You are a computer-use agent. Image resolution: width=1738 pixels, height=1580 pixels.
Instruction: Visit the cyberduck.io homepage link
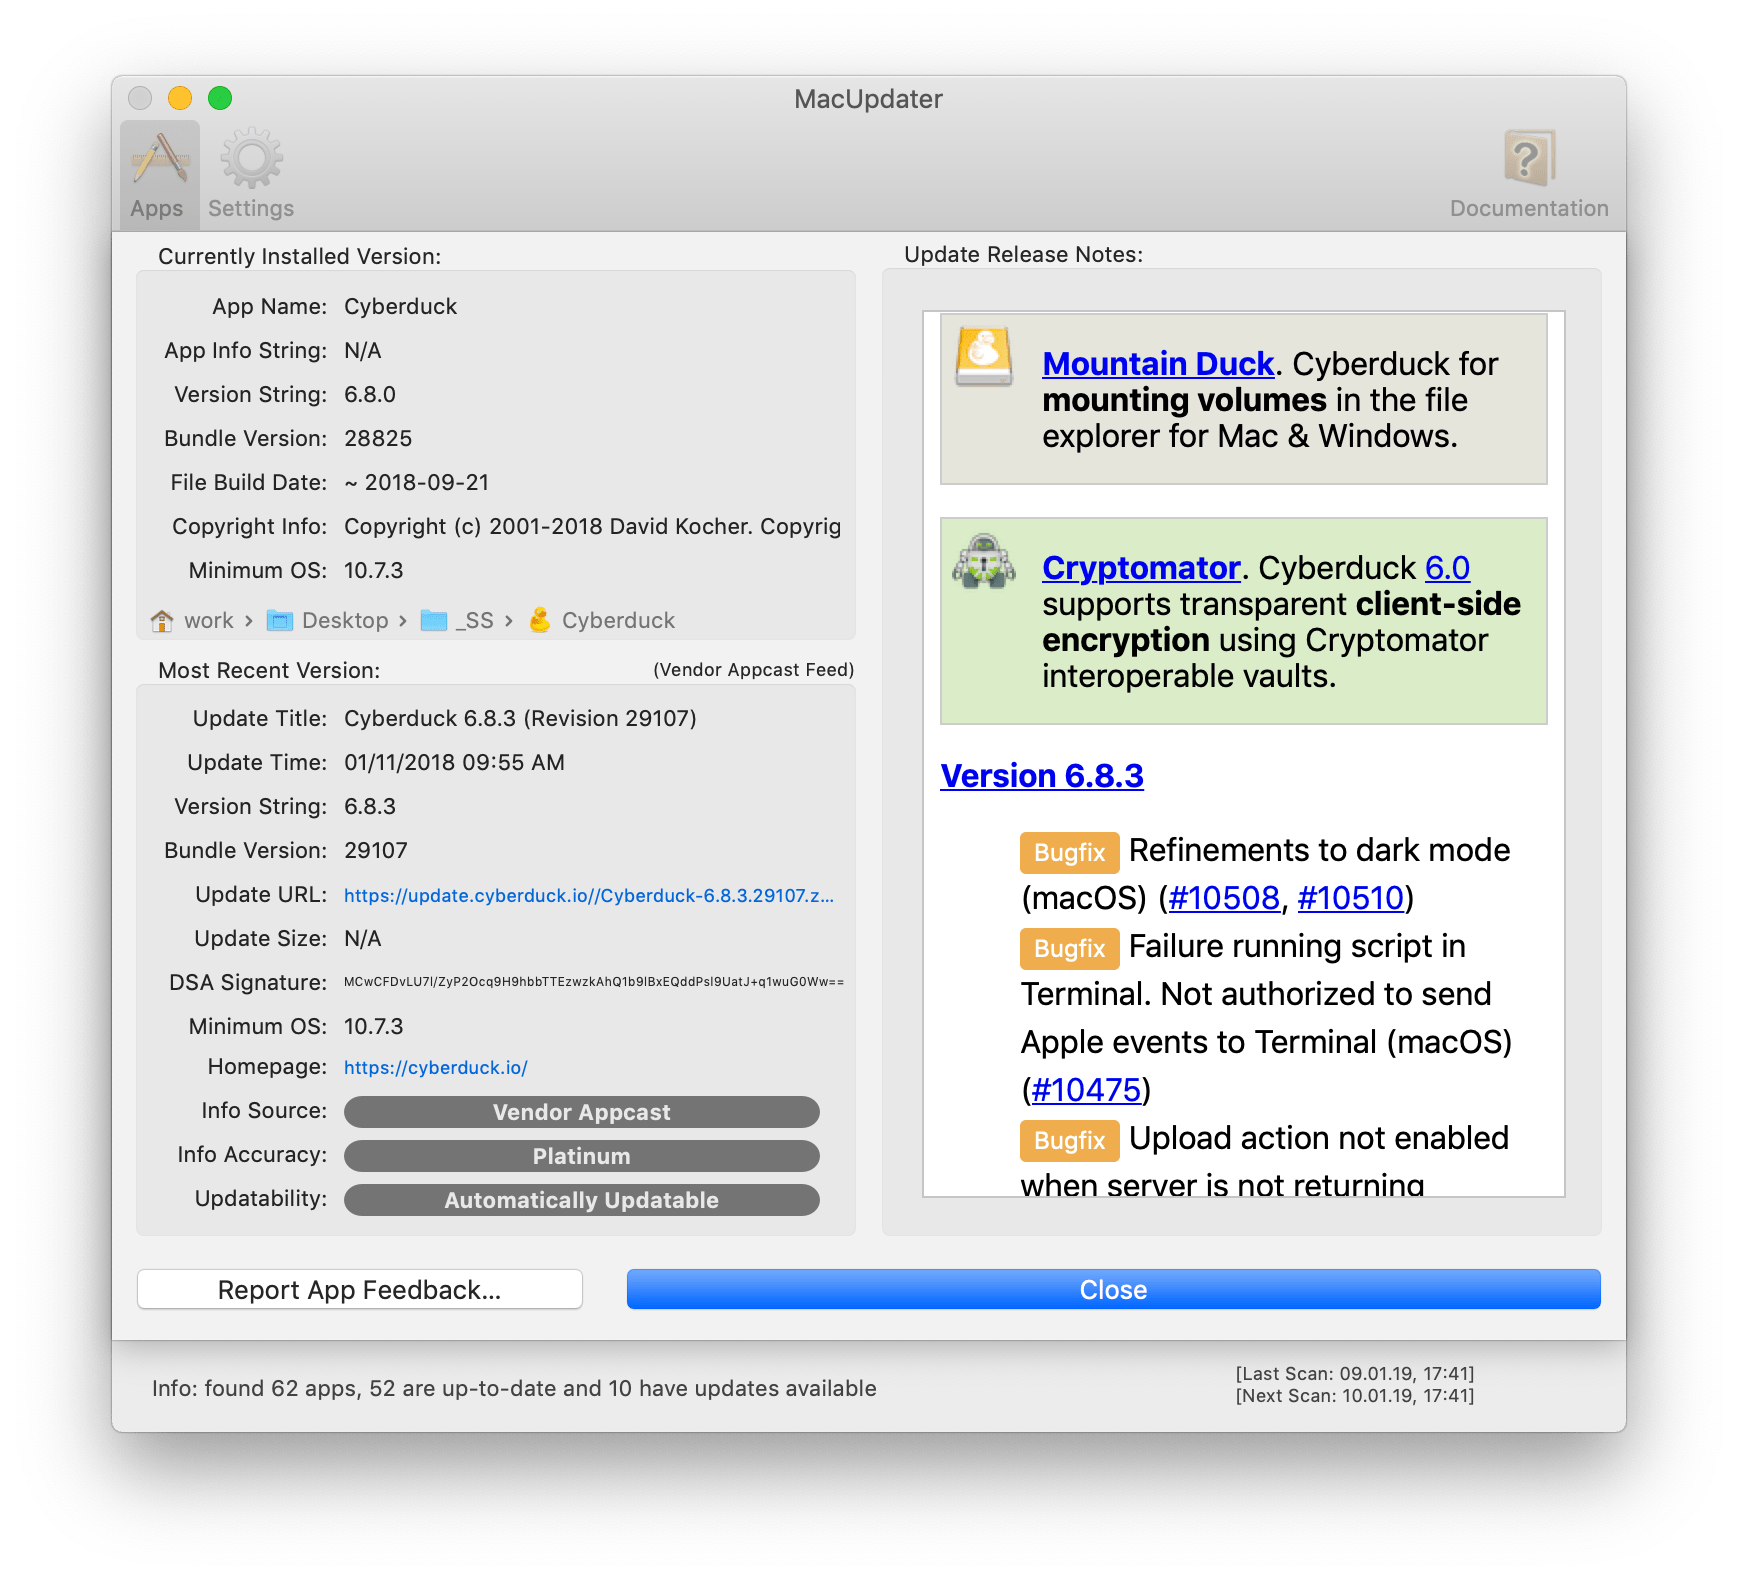[x=436, y=1068]
